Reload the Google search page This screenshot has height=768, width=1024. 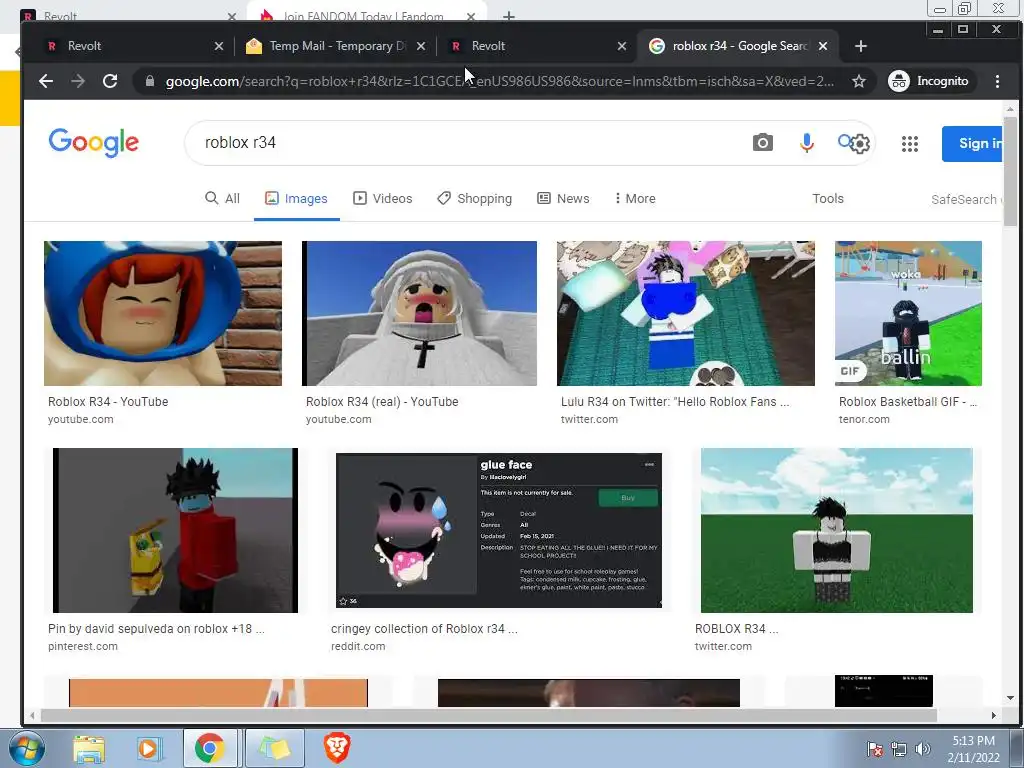(110, 81)
